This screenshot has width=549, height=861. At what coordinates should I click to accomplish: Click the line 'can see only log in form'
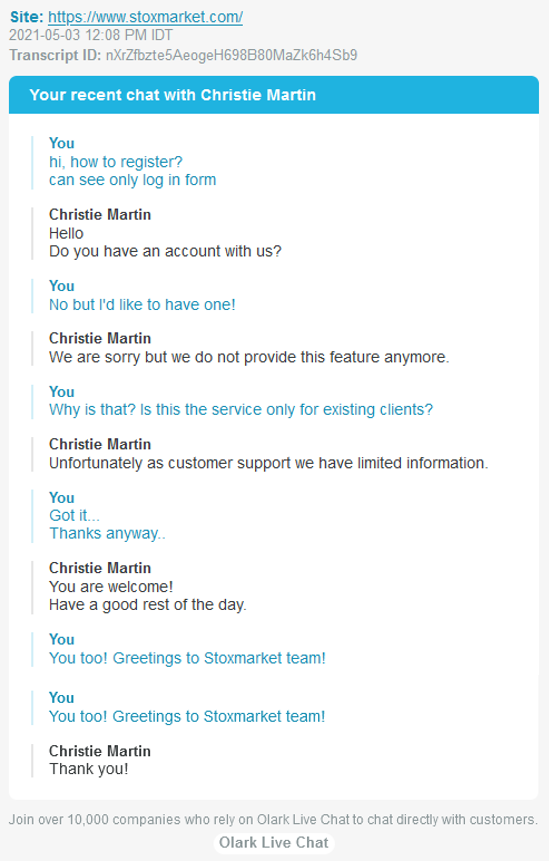(x=132, y=180)
